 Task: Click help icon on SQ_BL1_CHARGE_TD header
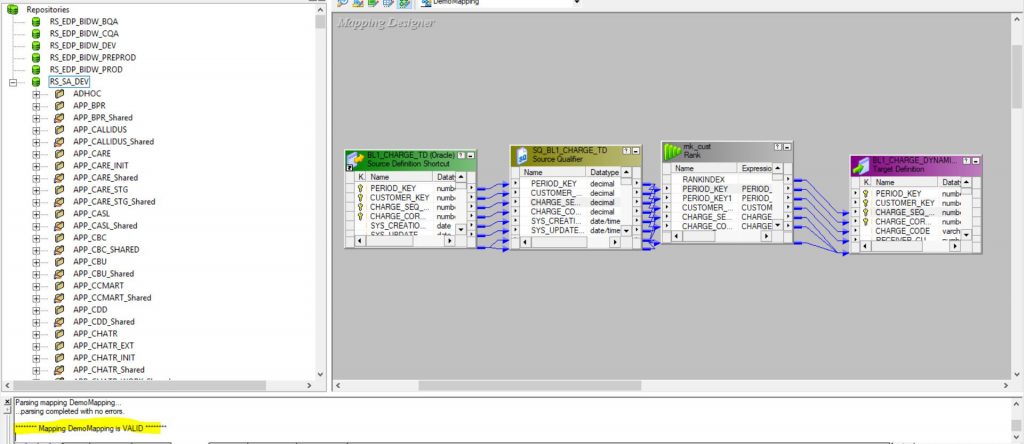[627, 150]
